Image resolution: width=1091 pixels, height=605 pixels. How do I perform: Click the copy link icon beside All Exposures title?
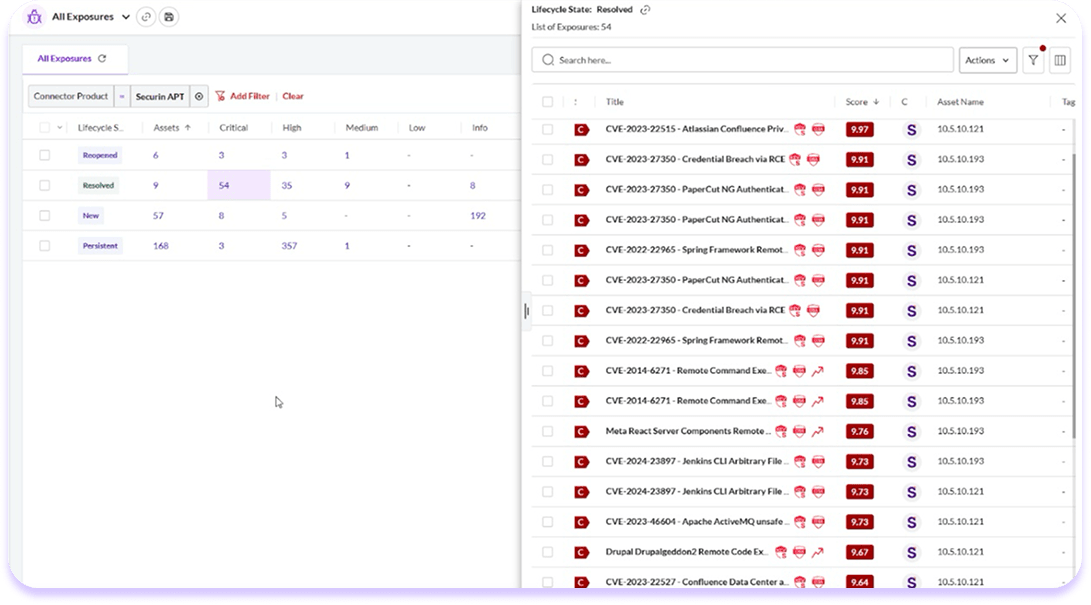pos(146,17)
